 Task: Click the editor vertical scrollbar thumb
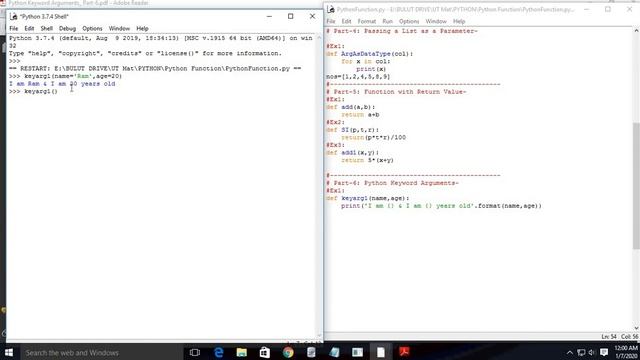click(636, 186)
